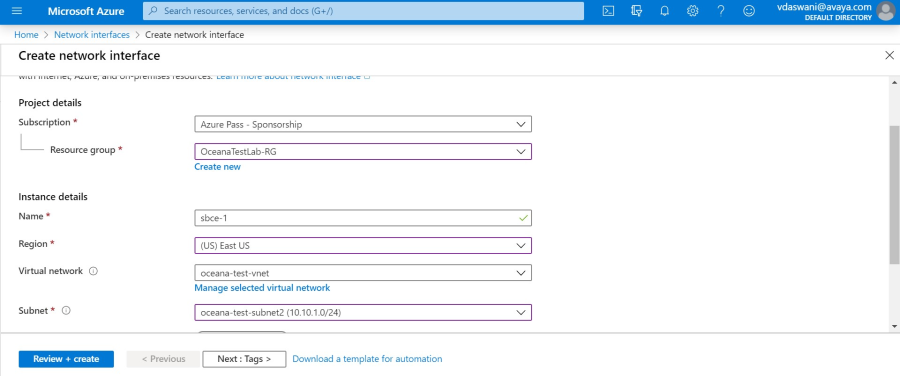Click the Review + create button
This screenshot has width=900, height=376.
(x=66, y=359)
